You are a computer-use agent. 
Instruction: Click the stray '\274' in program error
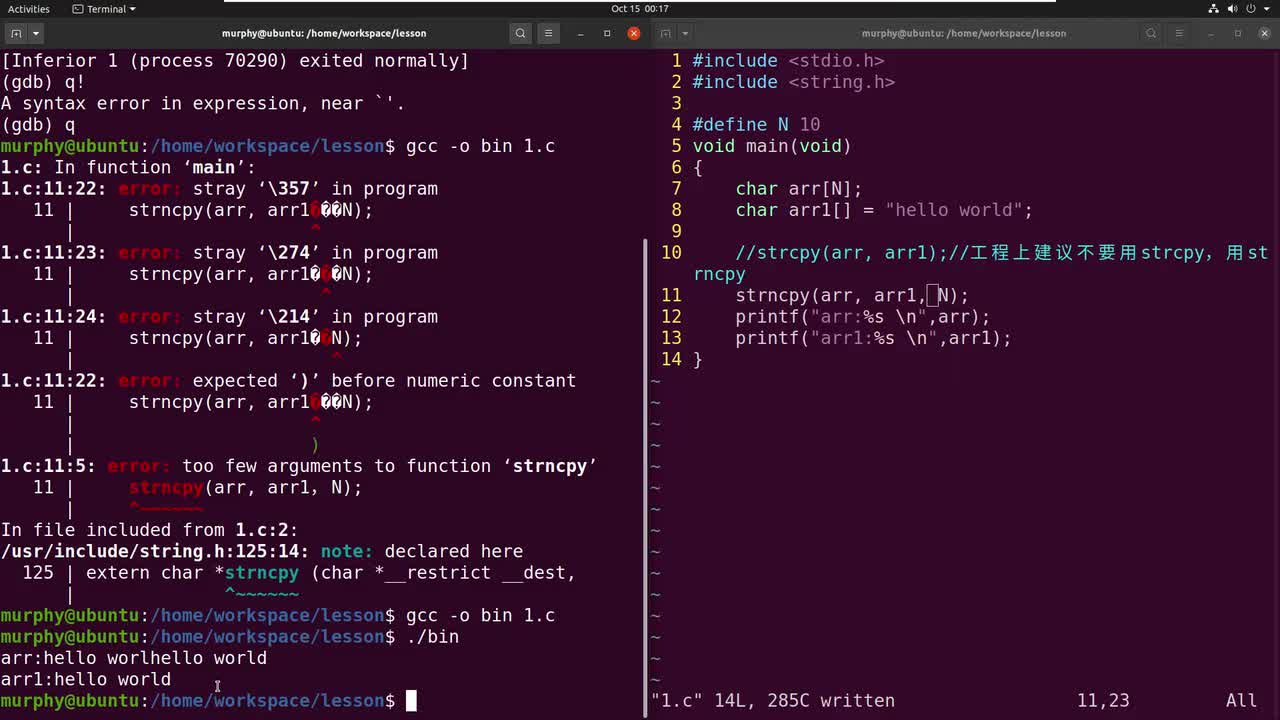219,253
